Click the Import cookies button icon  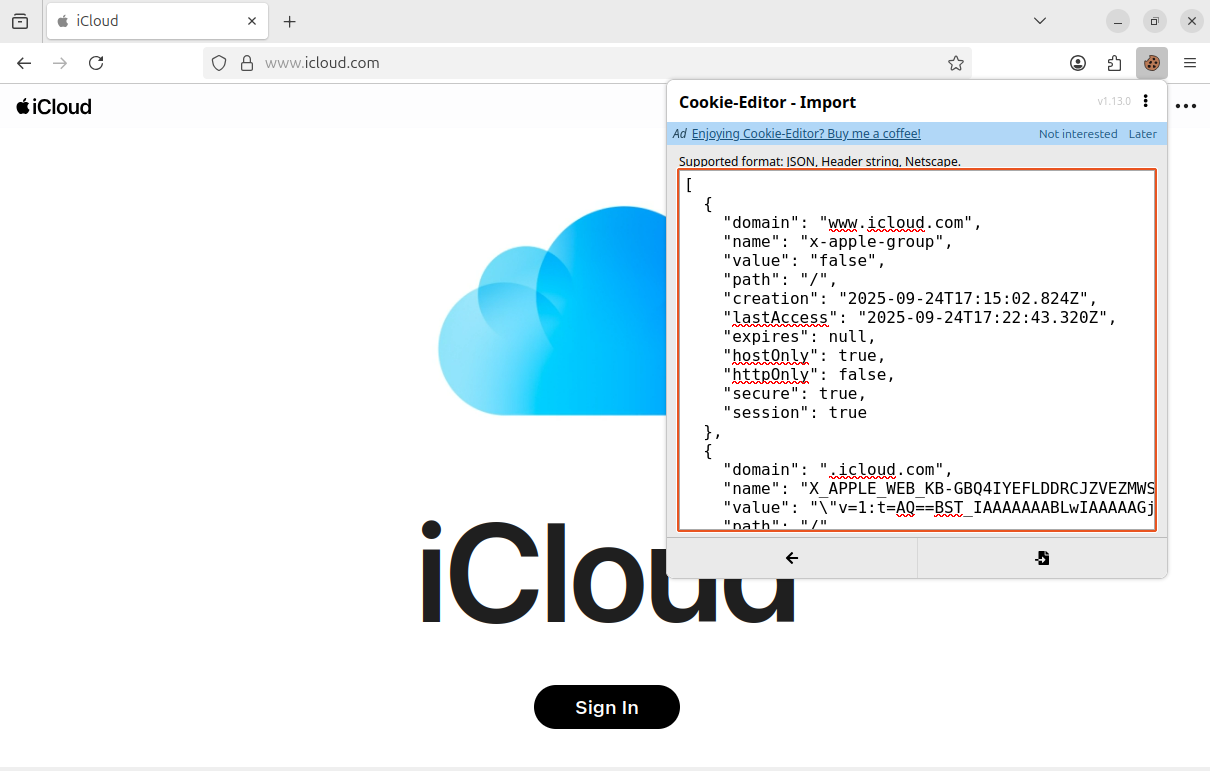tap(1042, 558)
